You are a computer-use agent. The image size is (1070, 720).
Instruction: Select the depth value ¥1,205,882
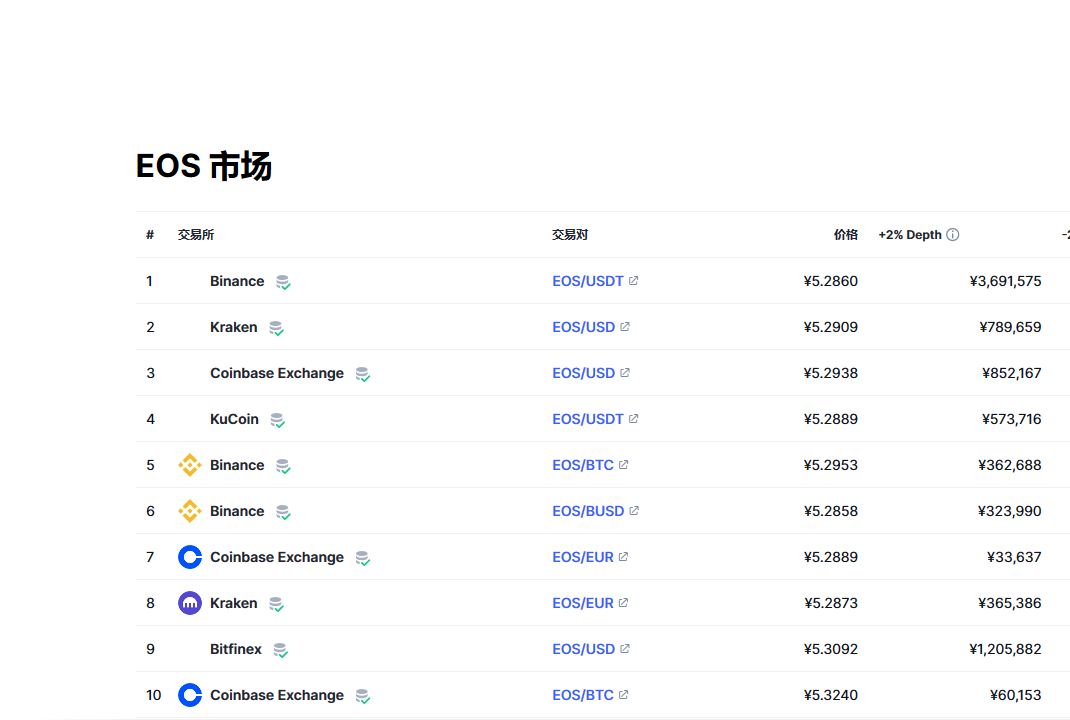1005,649
